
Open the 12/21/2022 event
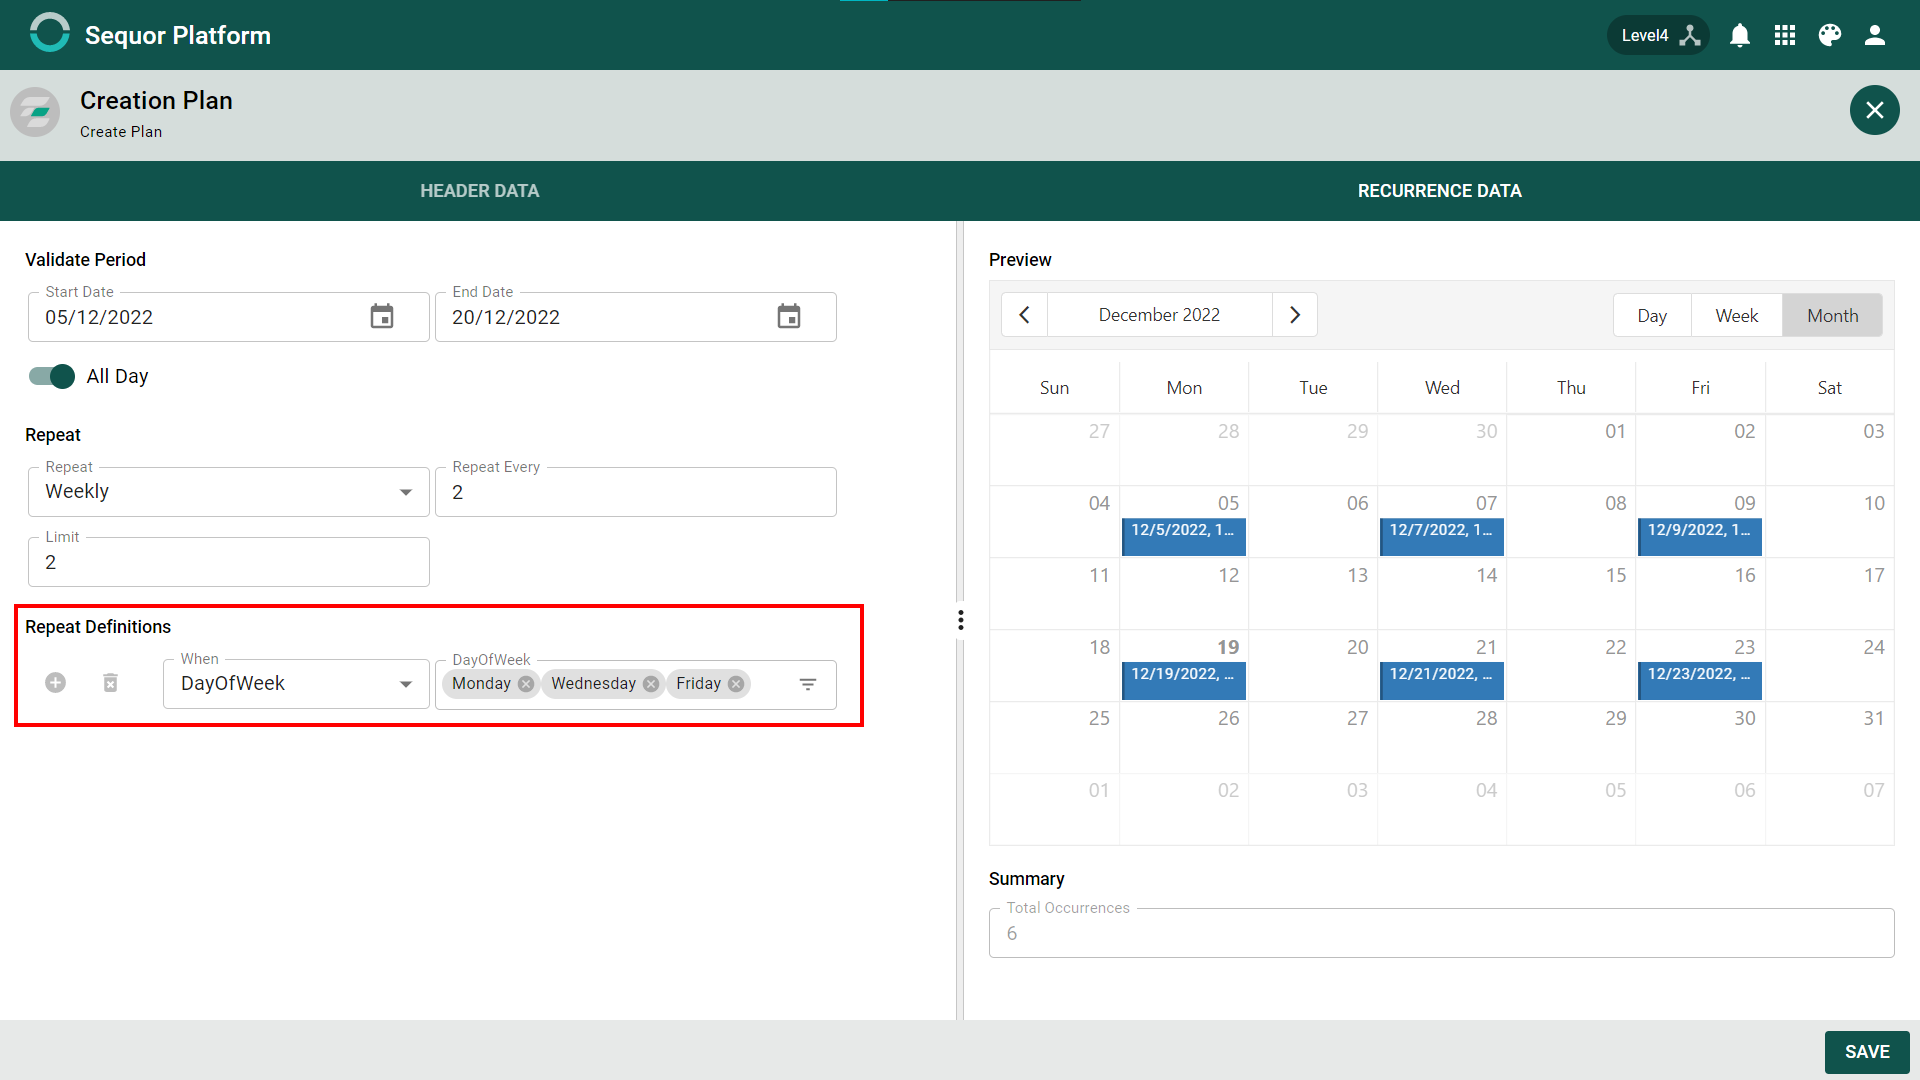pos(1442,681)
